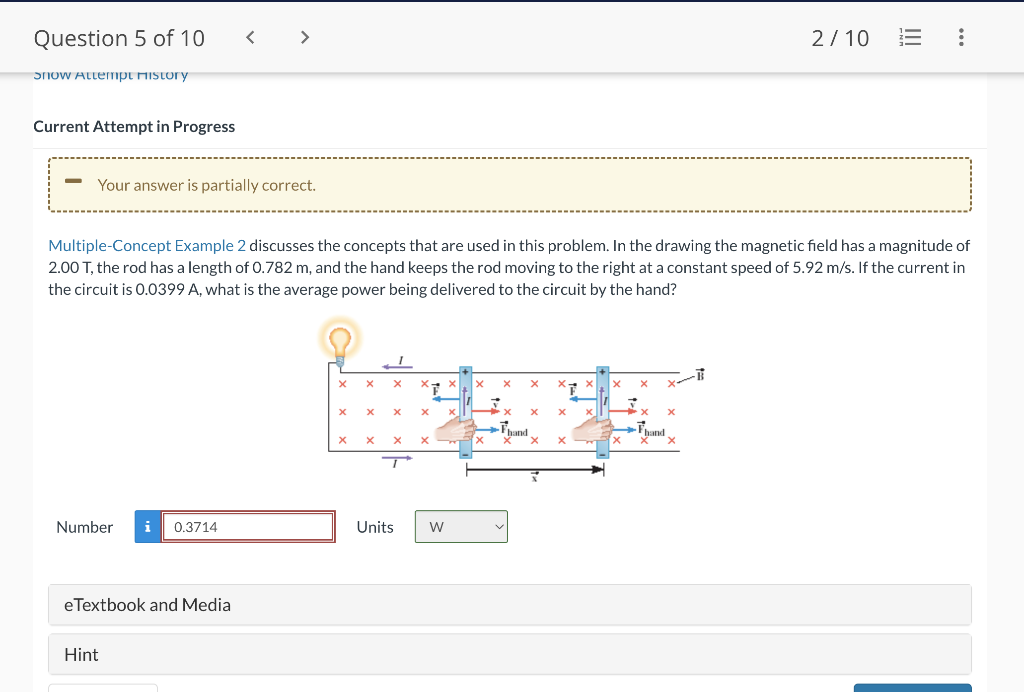Click the question header Question 5 of 10
Image resolution: width=1024 pixels, height=692 pixels.
click(x=118, y=37)
